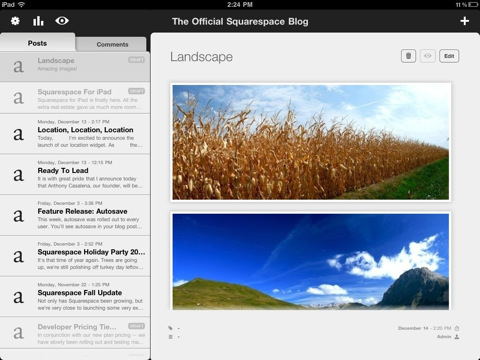Viewport: 480px width, 360px height.
Task: Tap the 'a' icon beside Feature Release: Autosave
Action: pos(18,216)
